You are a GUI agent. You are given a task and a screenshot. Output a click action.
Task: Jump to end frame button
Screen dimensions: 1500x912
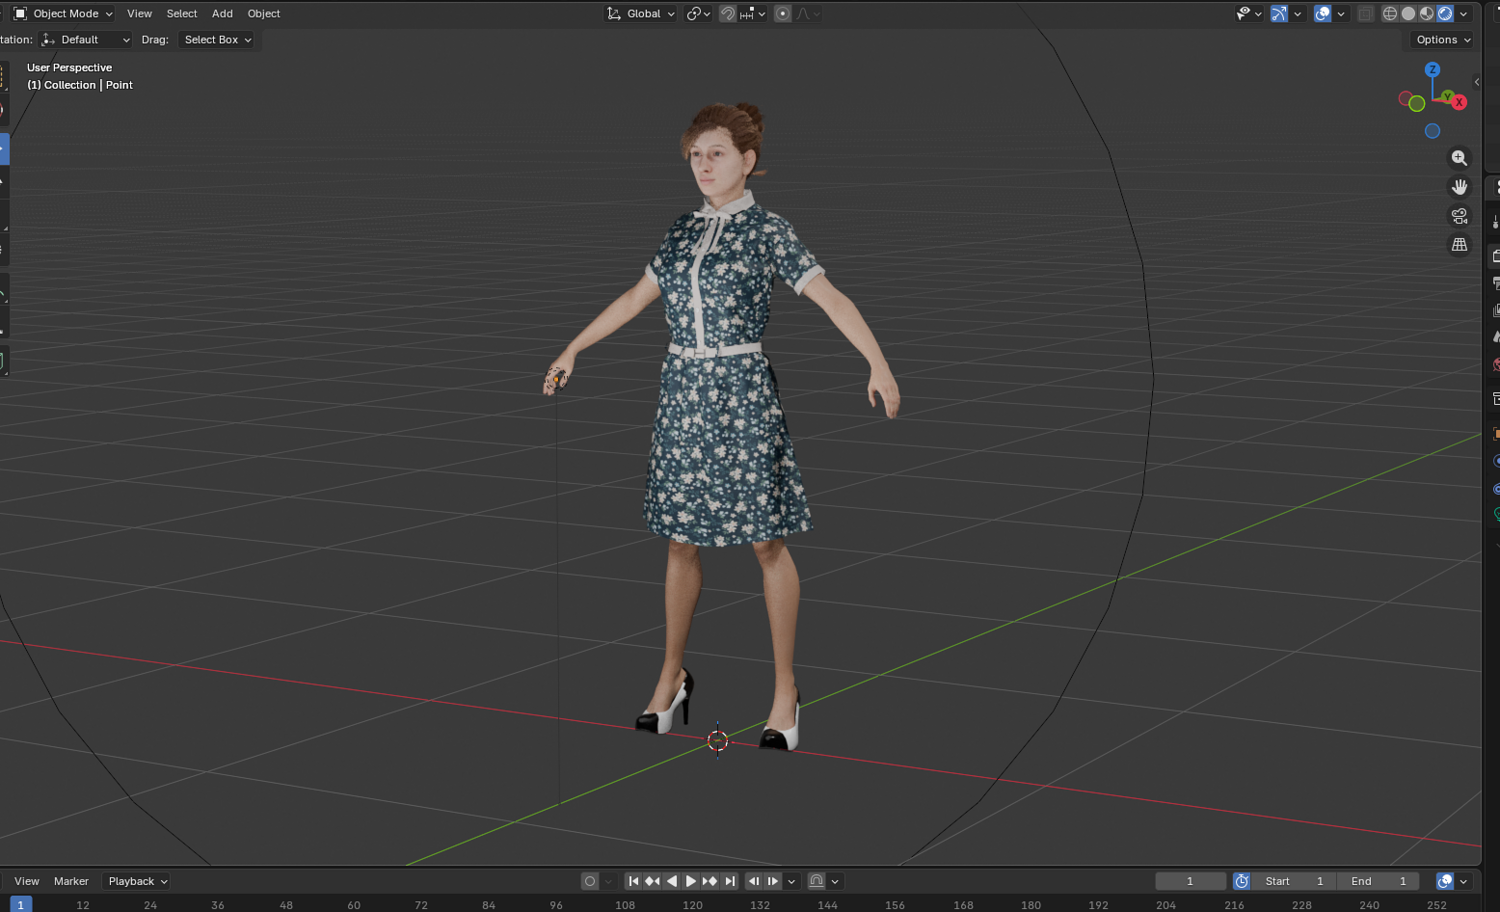click(x=730, y=881)
